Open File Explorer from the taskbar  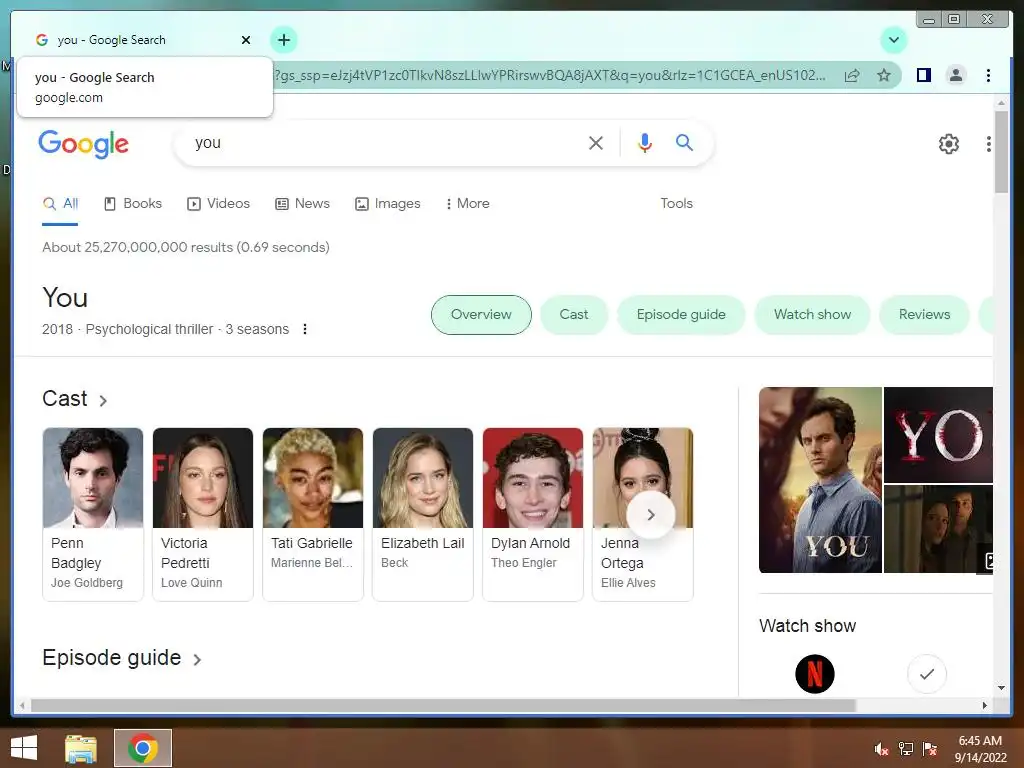(81, 748)
